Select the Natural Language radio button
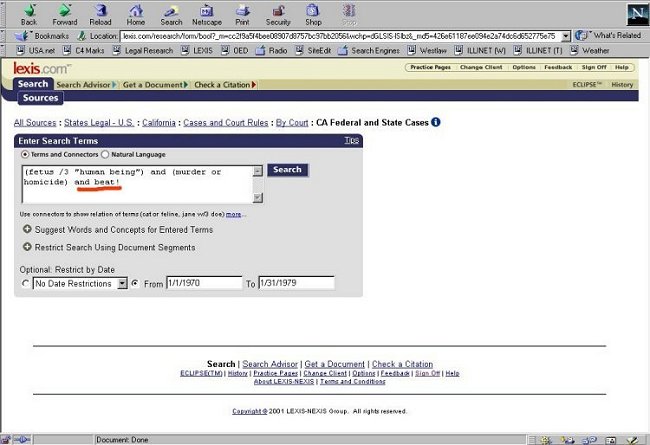The height and width of the screenshot is (445, 650). point(106,155)
